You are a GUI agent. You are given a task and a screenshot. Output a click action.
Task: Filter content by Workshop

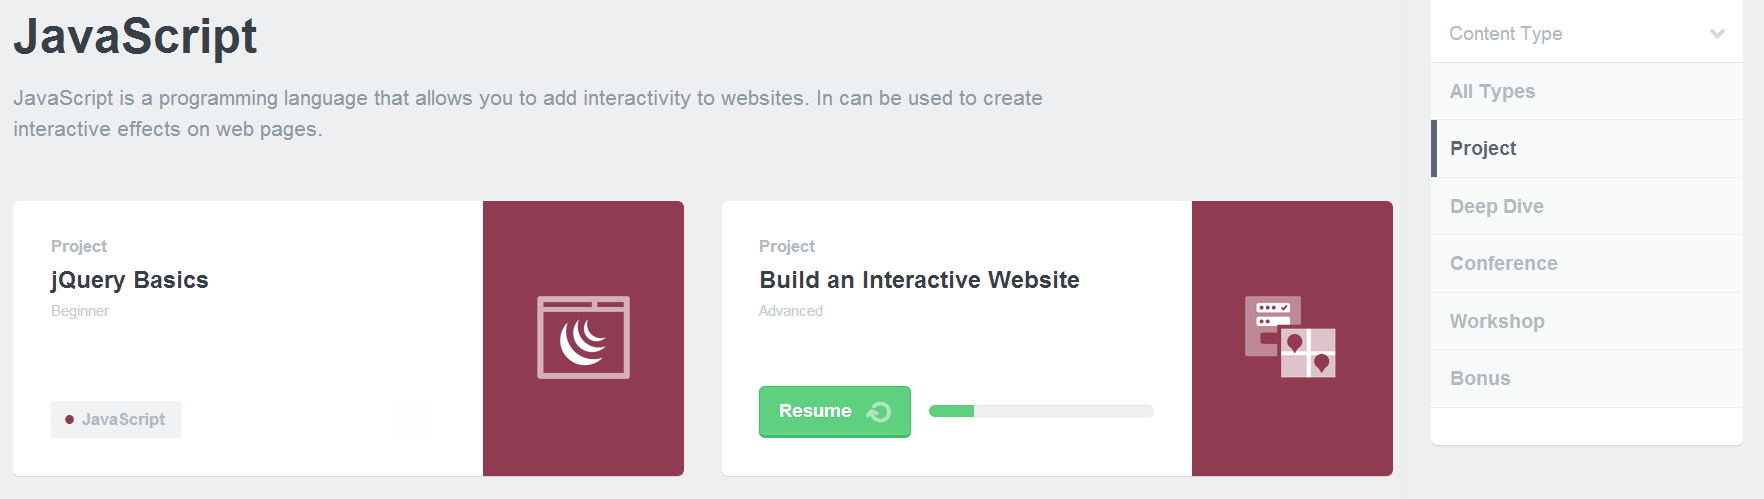coord(1497,322)
